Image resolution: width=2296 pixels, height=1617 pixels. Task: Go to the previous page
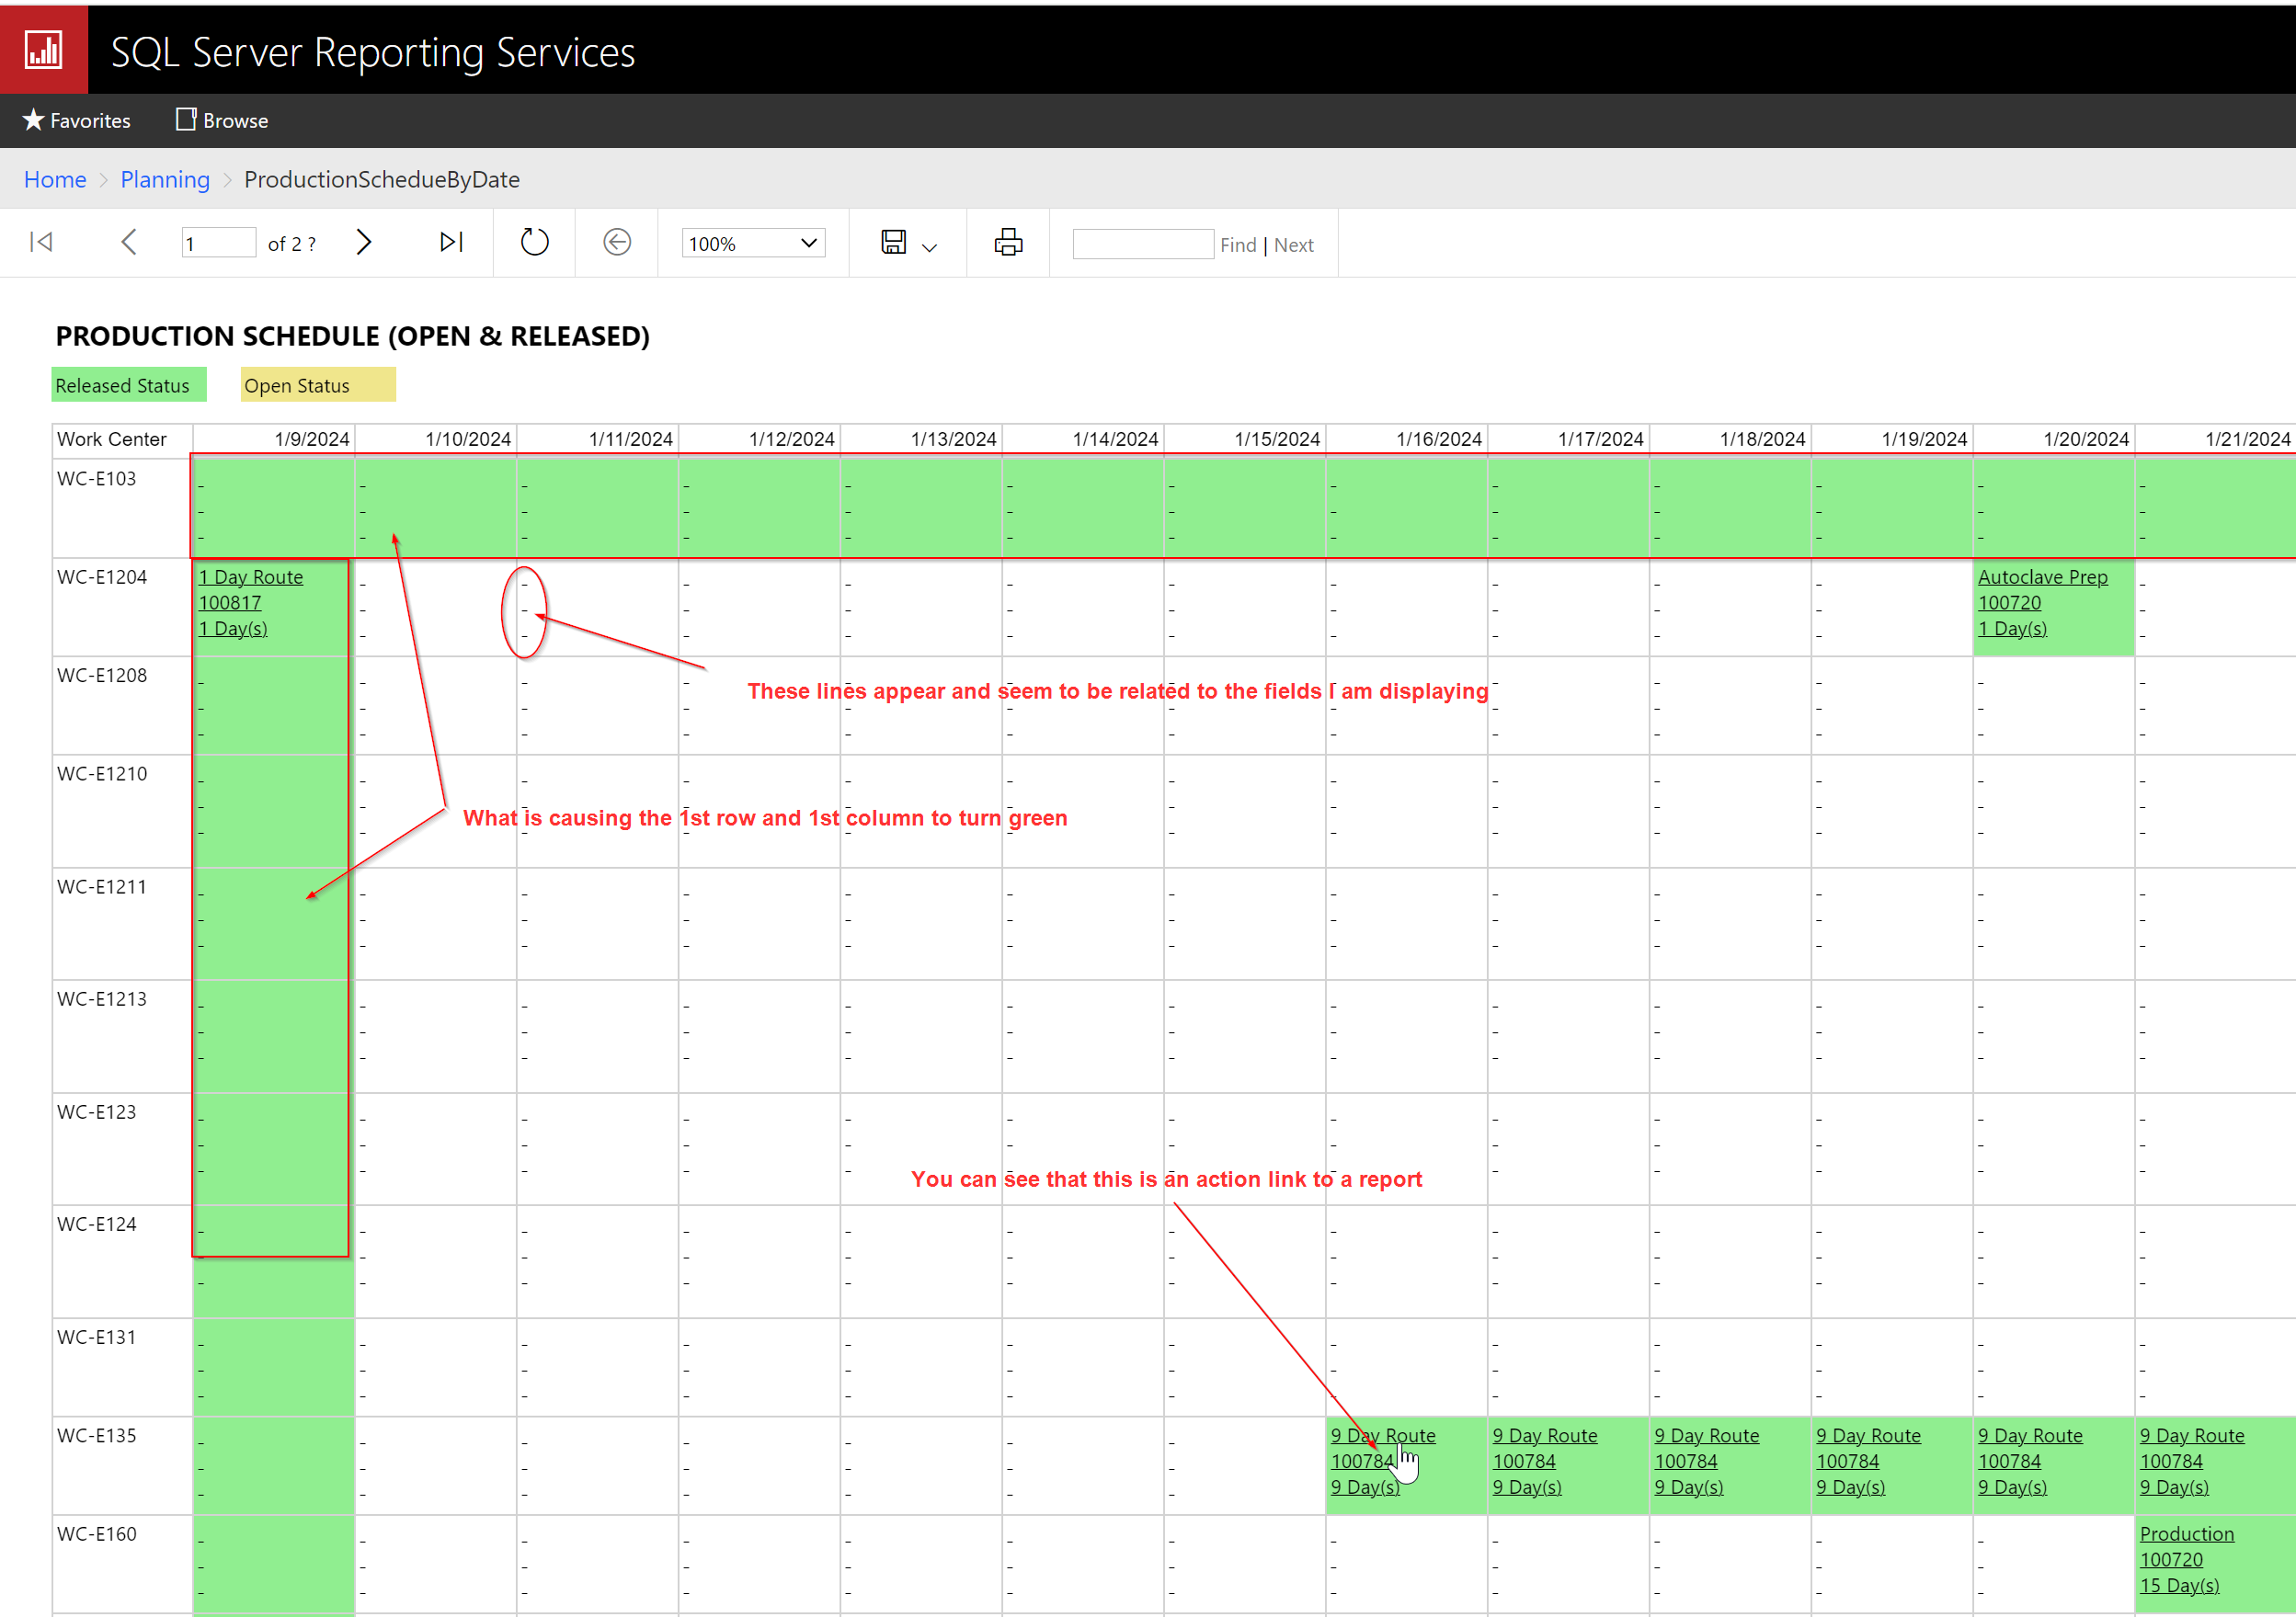[x=128, y=242]
